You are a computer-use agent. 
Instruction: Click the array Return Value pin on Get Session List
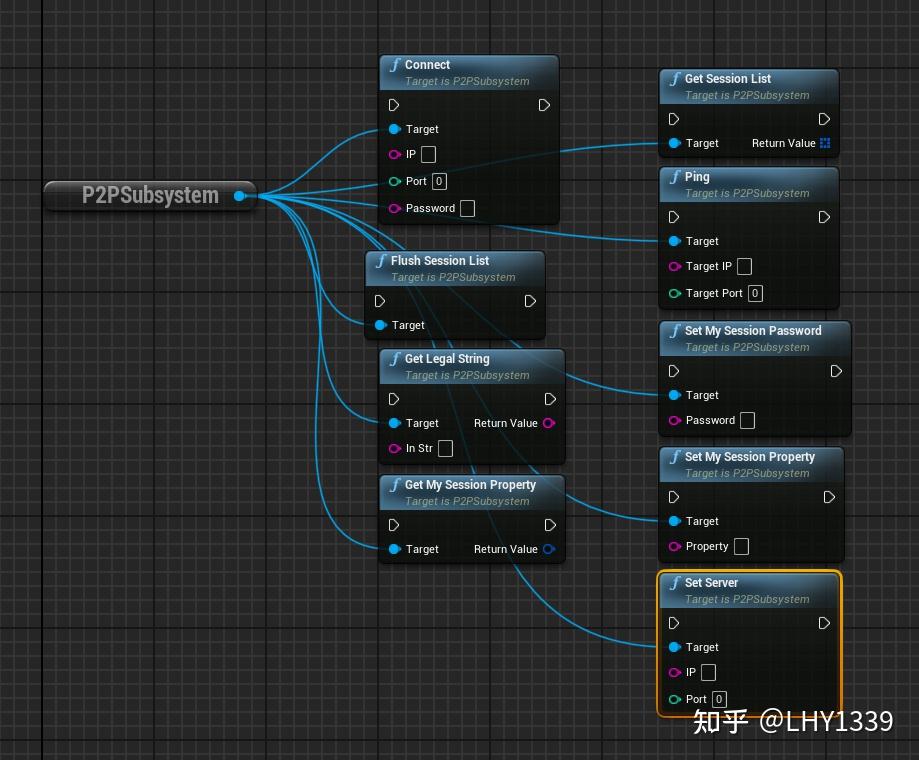(x=825, y=143)
